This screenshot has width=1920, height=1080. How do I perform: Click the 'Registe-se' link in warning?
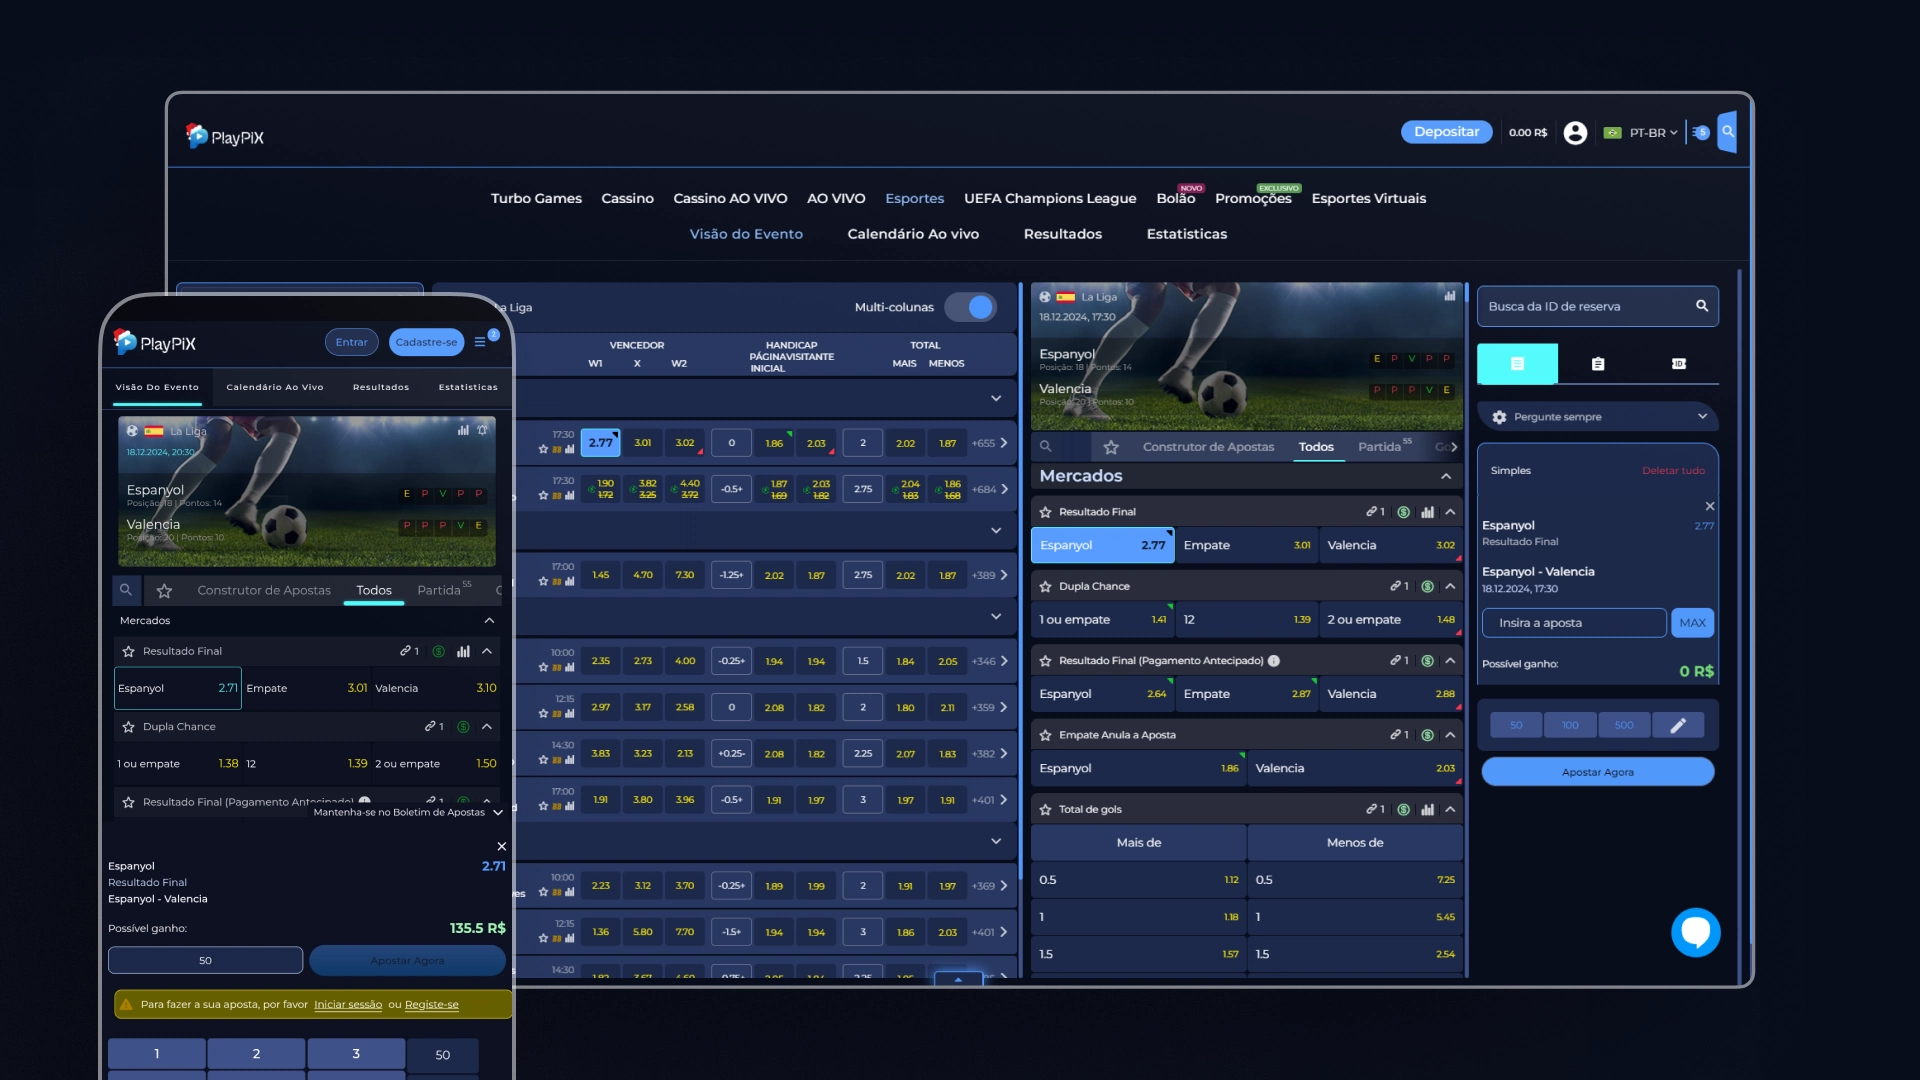pyautogui.click(x=431, y=1005)
